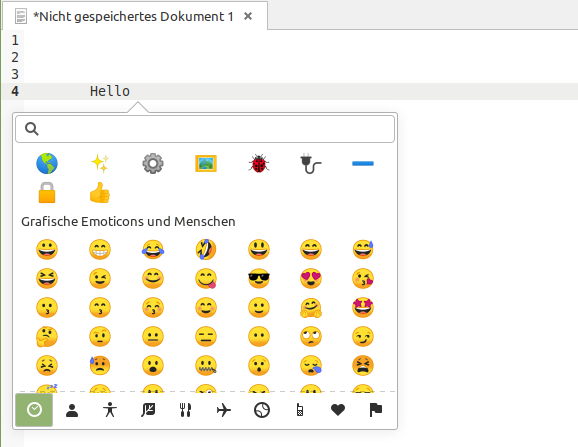Switch to activities ball category
This screenshot has width=578, height=447.
click(x=262, y=410)
